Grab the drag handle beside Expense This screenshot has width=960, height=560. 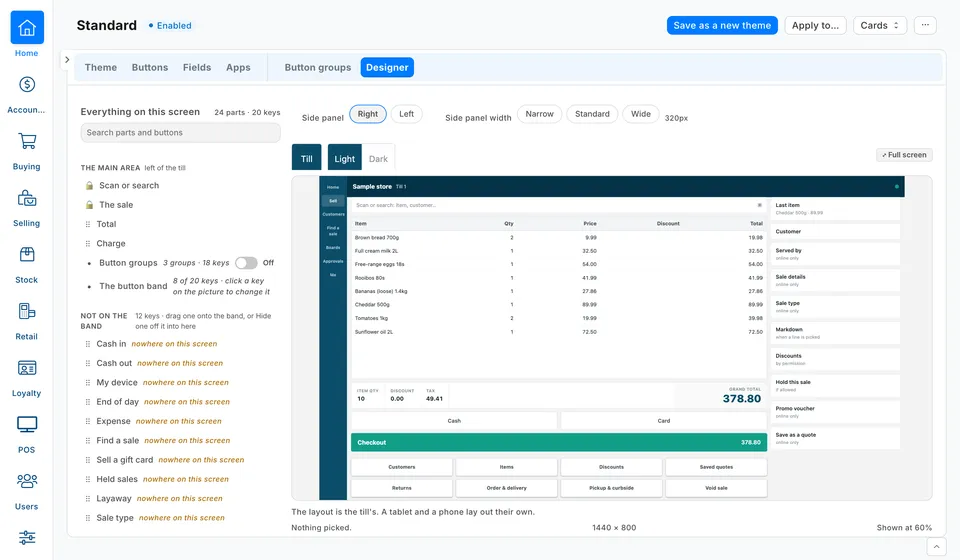88,421
